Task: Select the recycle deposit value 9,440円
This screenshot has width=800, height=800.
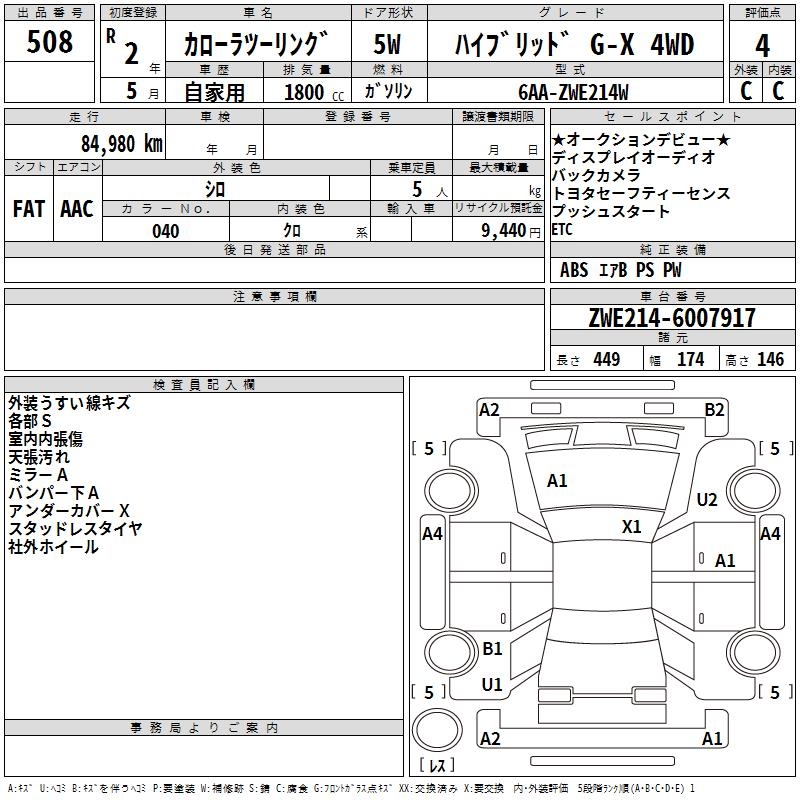Action: [x=497, y=231]
